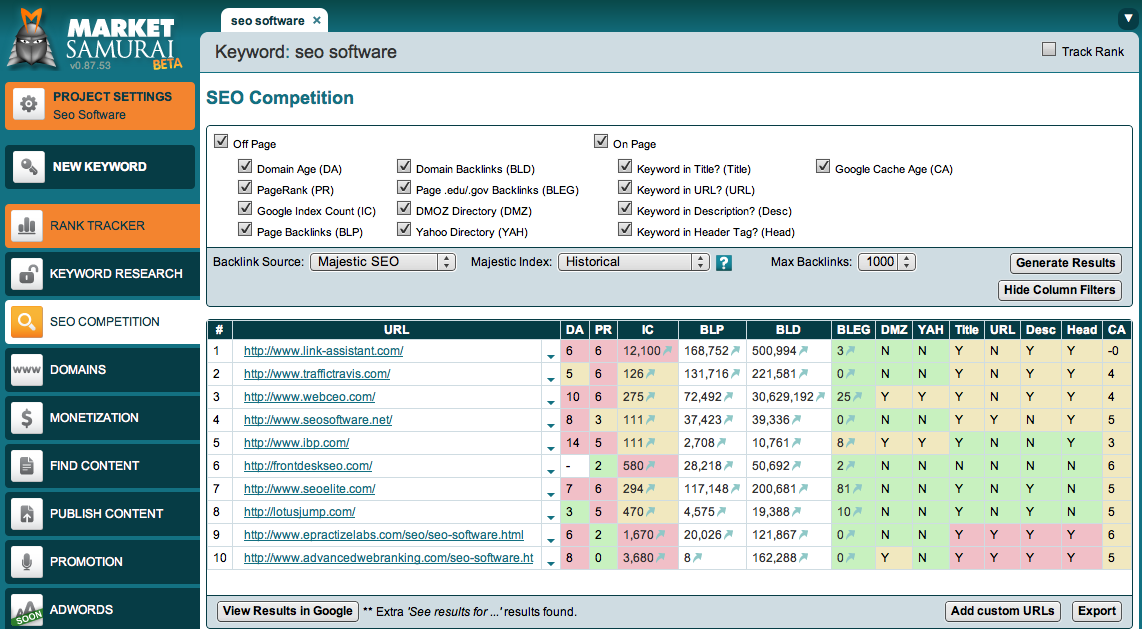This screenshot has height=629, width=1142.
Task: Switch to the seo software tab
Action: point(268,20)
